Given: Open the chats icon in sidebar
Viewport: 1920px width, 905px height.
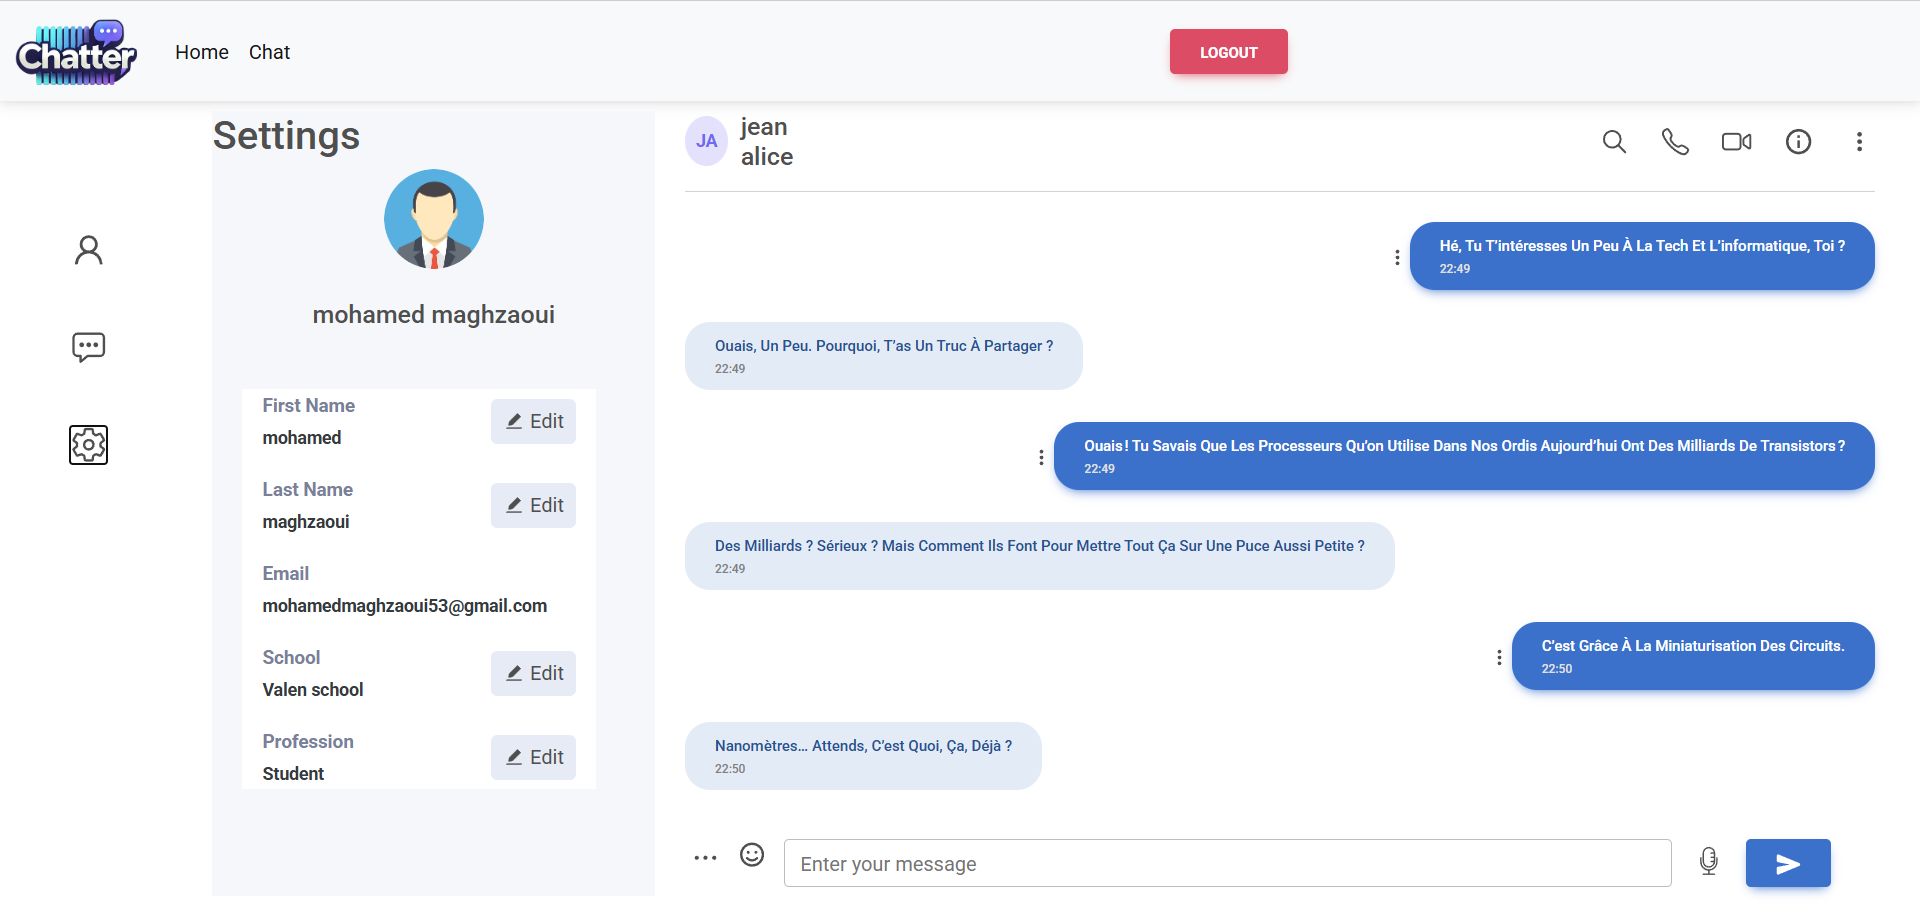Looking at the screenshot, I should coord(88,347).
